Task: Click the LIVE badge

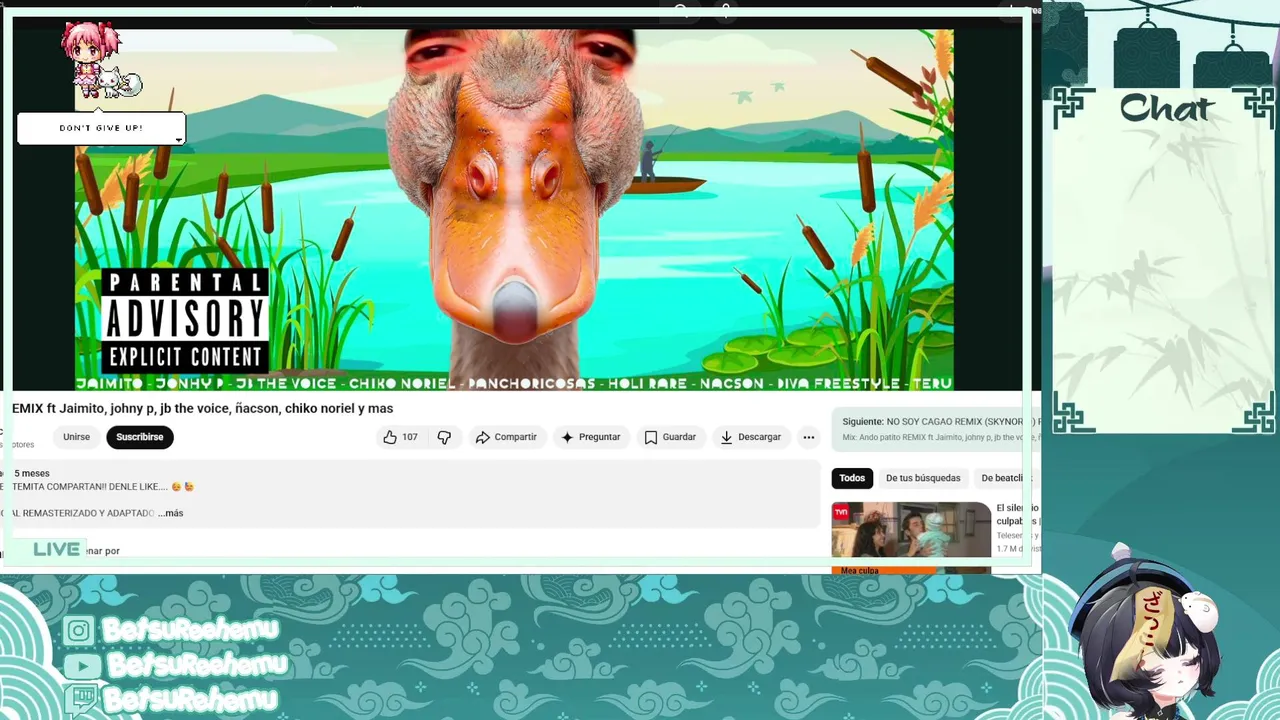Action: point(56,549)
